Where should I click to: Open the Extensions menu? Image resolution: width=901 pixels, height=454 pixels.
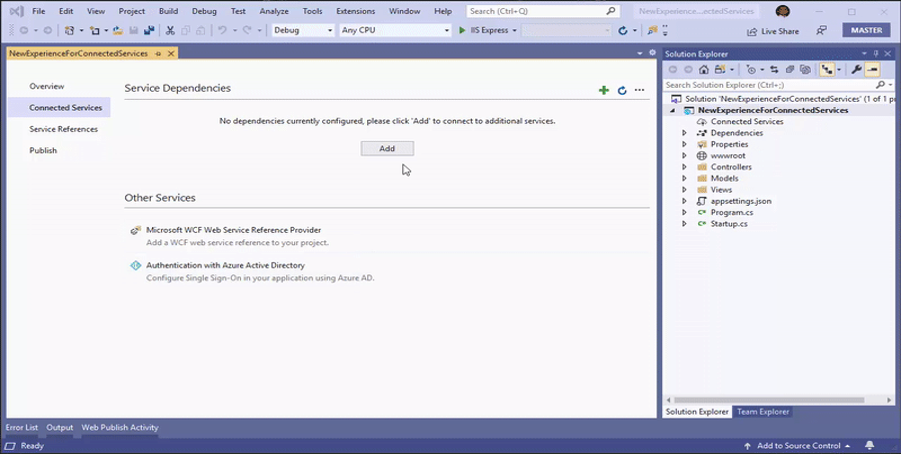(355, 11)
